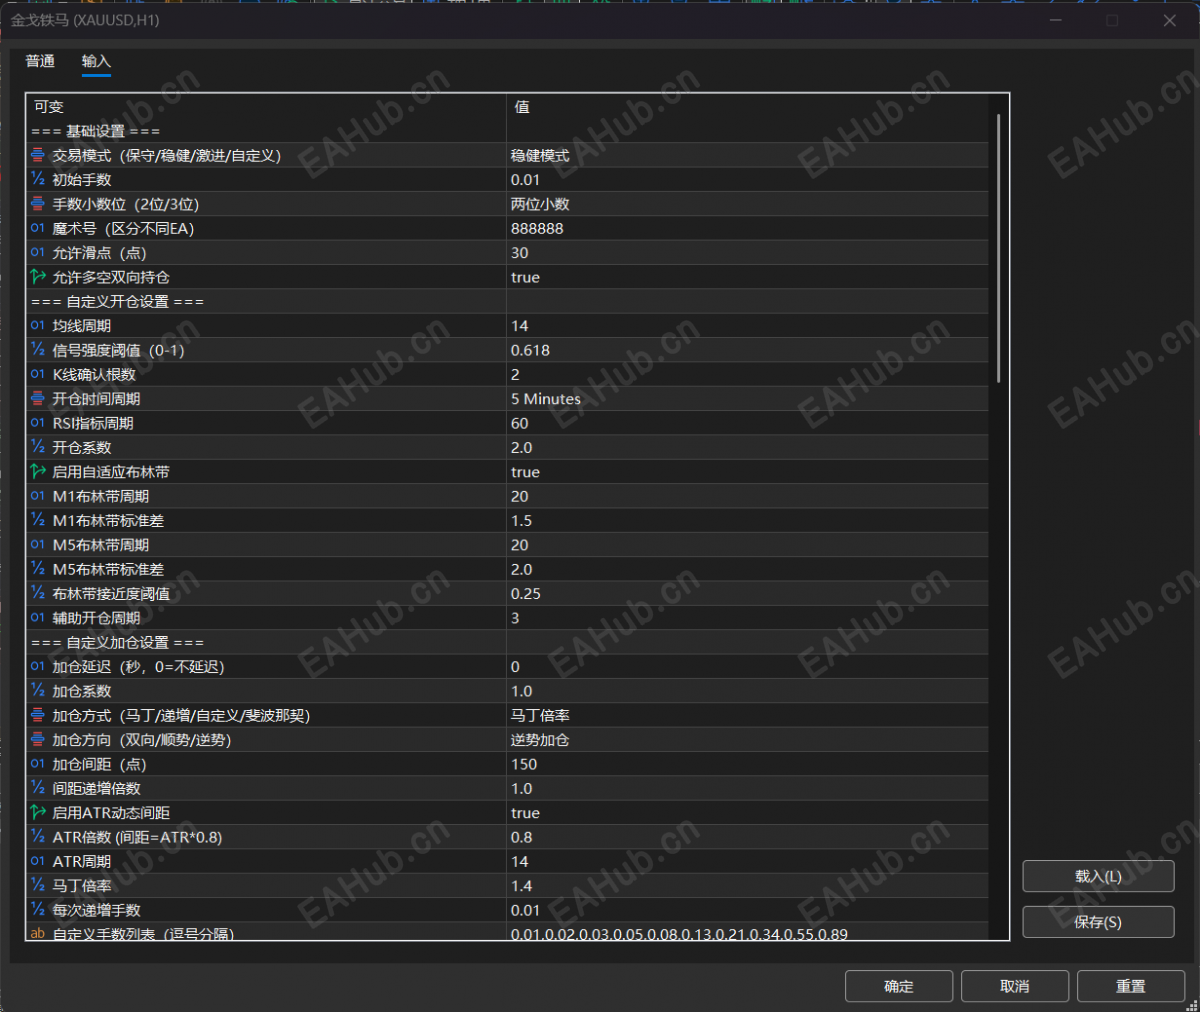Select the 加仓系数 parameter label
1200x1012 pixels.
(82, 691)
